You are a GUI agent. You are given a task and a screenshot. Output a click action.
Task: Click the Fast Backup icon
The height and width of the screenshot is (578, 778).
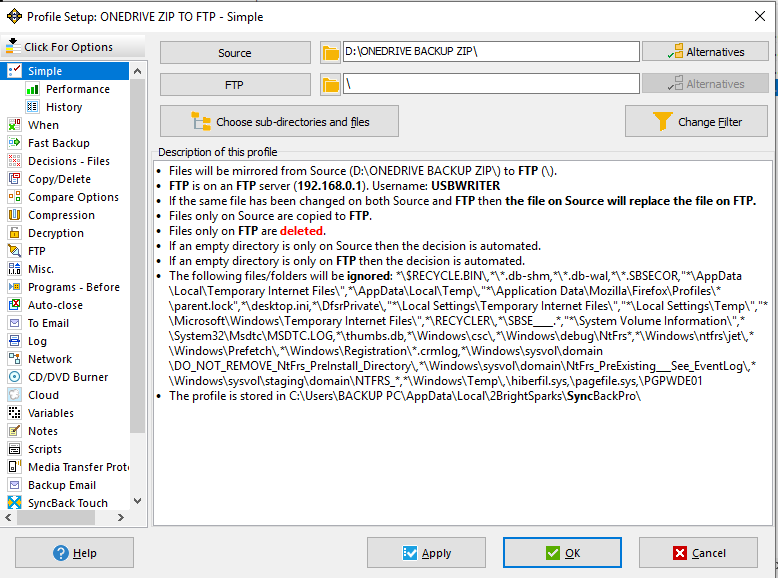tap(14, 143)
